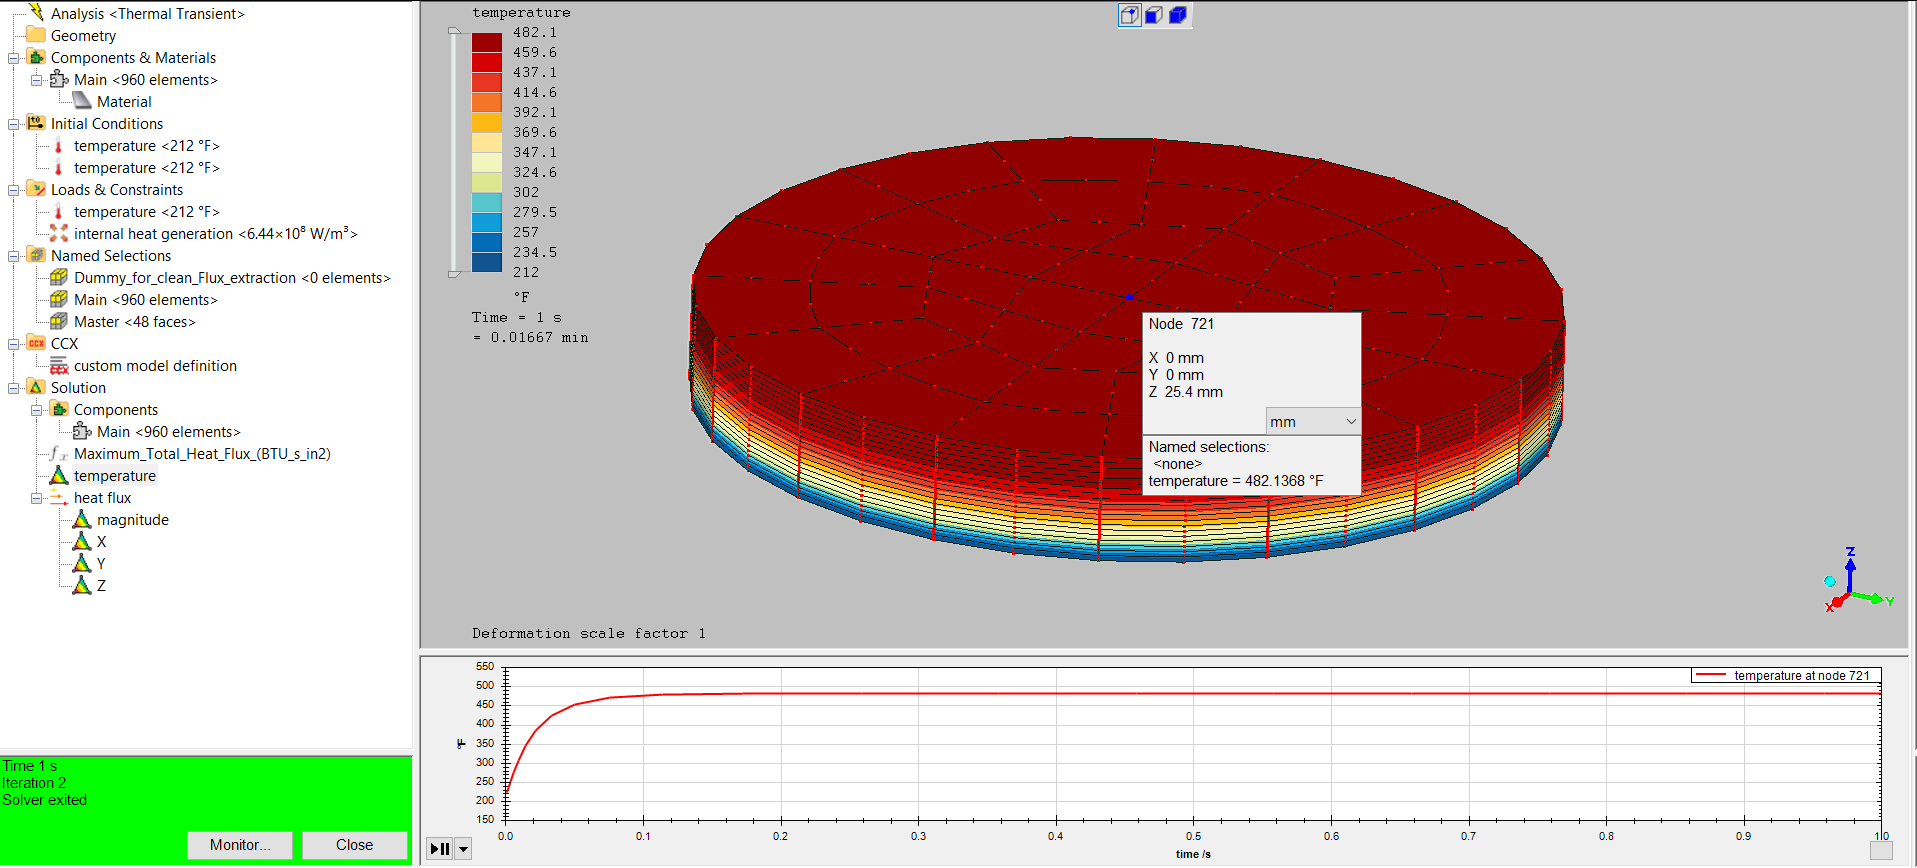The height and width of the screenshot is (868, 1917).
Task: Collapse the Solution tree node
Action: point(14,388)
